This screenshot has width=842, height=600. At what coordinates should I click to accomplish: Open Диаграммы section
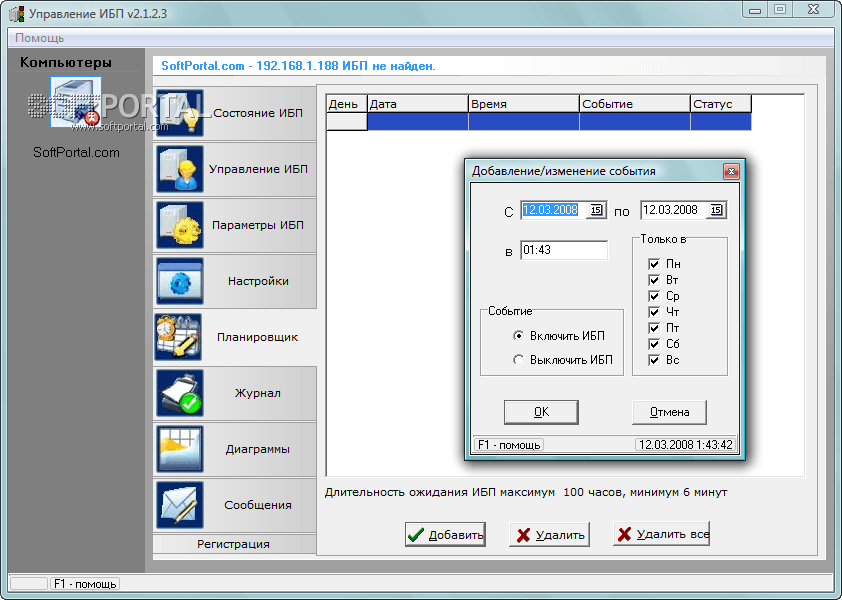235,449
